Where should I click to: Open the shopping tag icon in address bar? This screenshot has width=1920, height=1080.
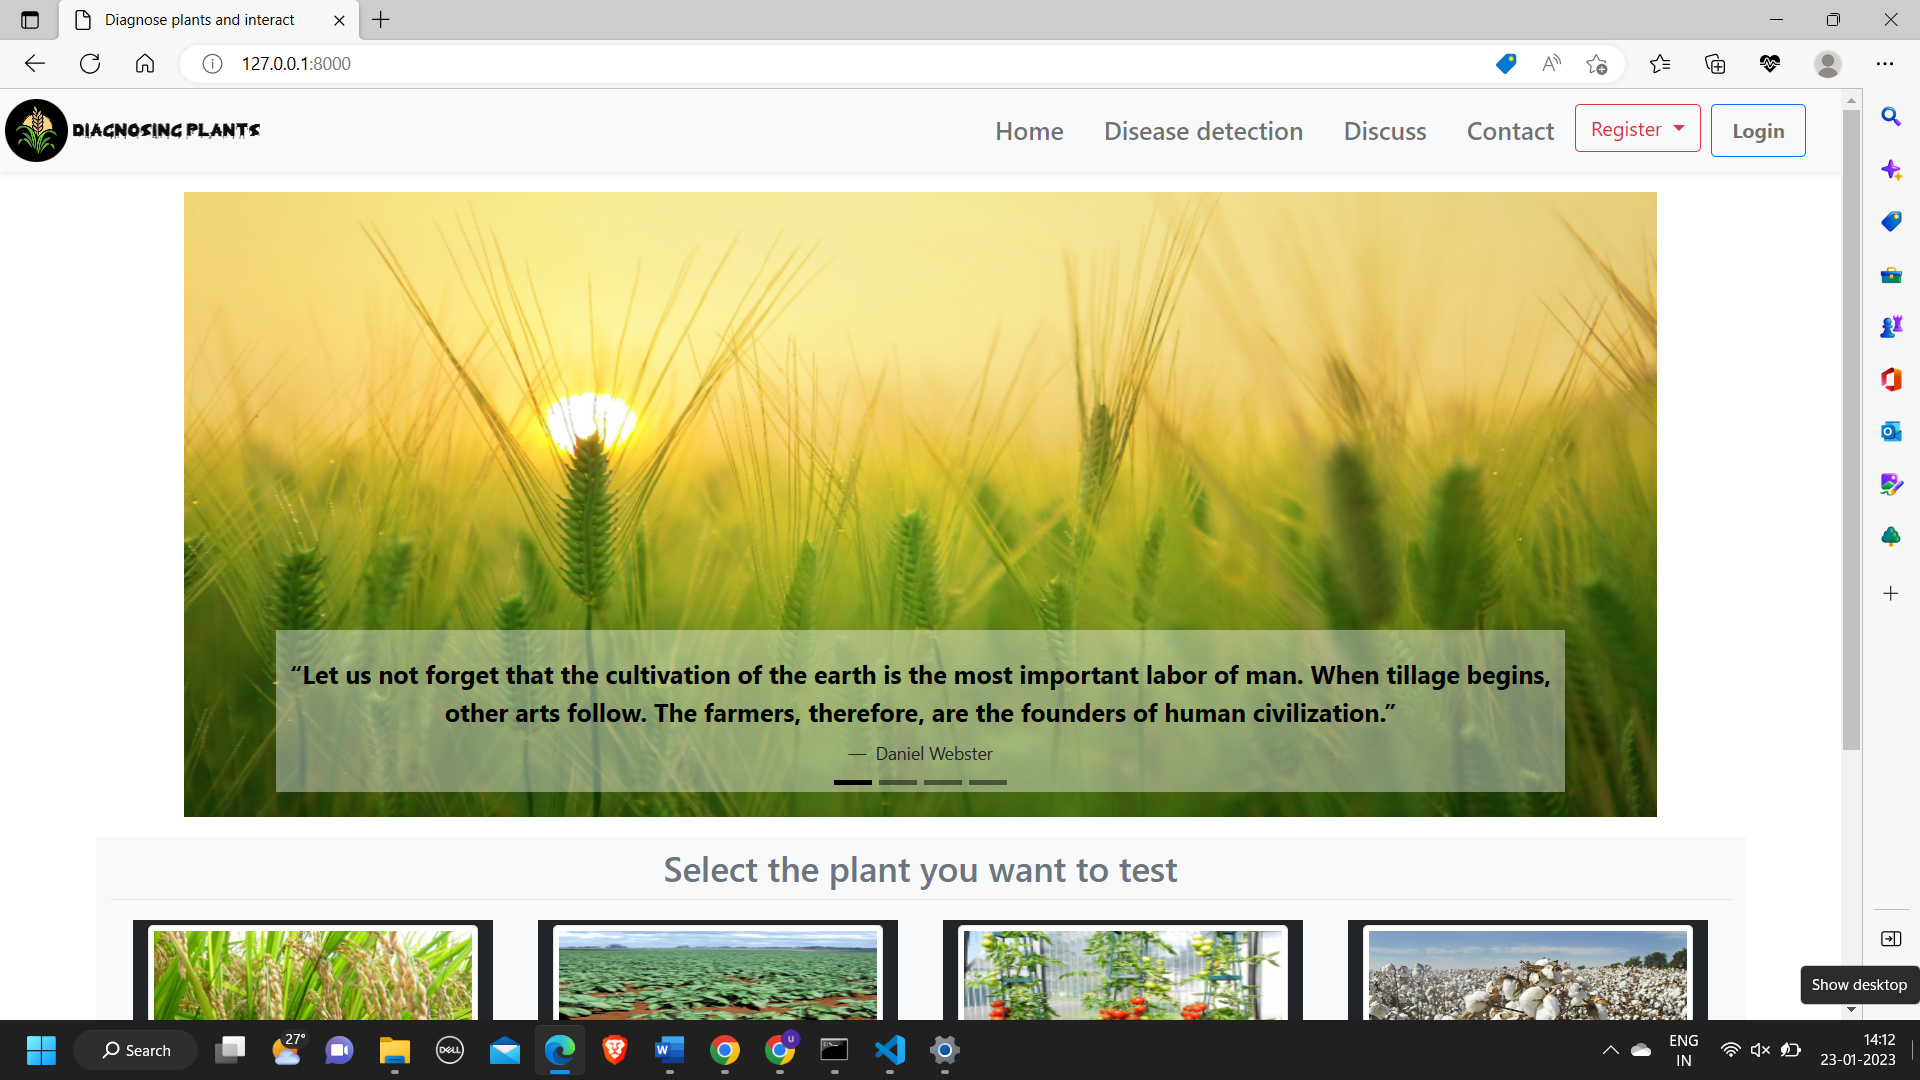[x=1505, y=64]
